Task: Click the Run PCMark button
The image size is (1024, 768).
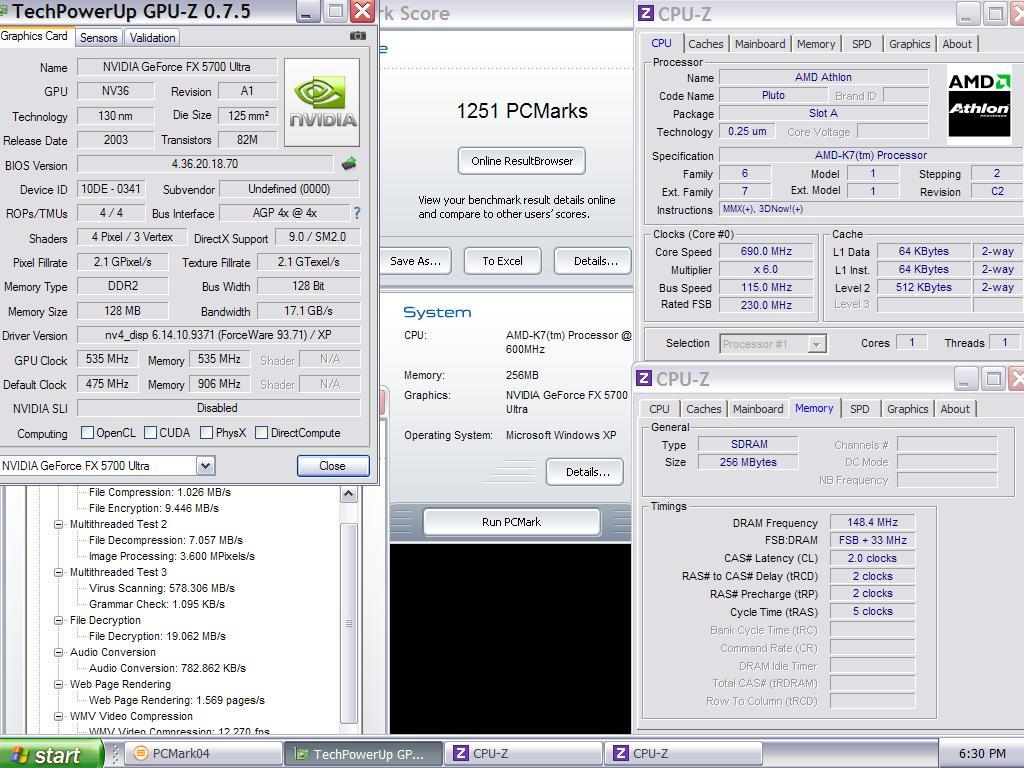Action: click(511, 522)
